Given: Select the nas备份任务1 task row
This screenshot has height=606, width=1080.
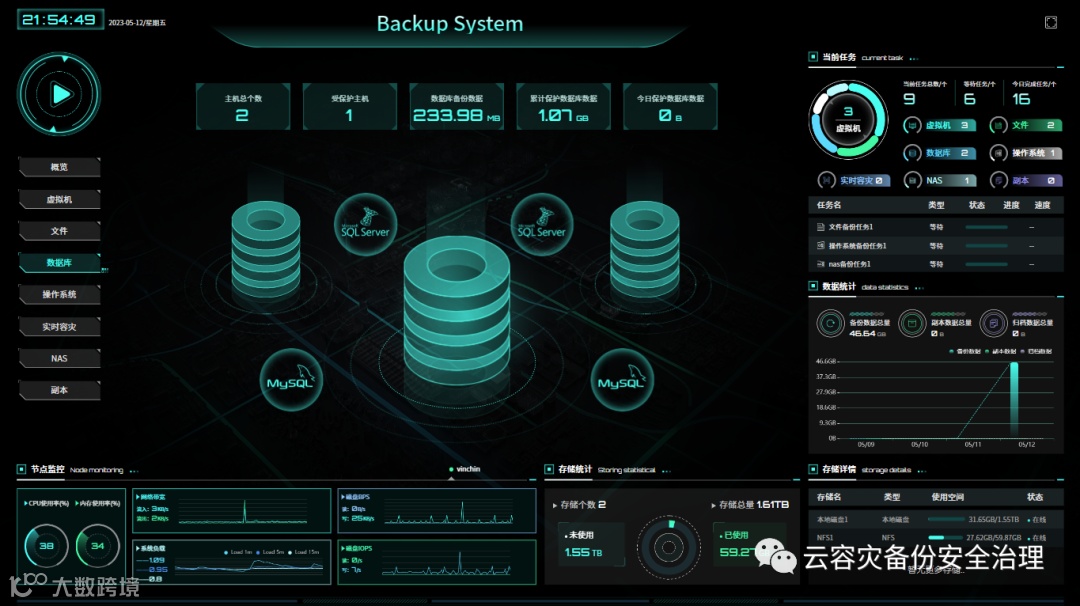Looking at the screenshot, I should click(935, 264).
